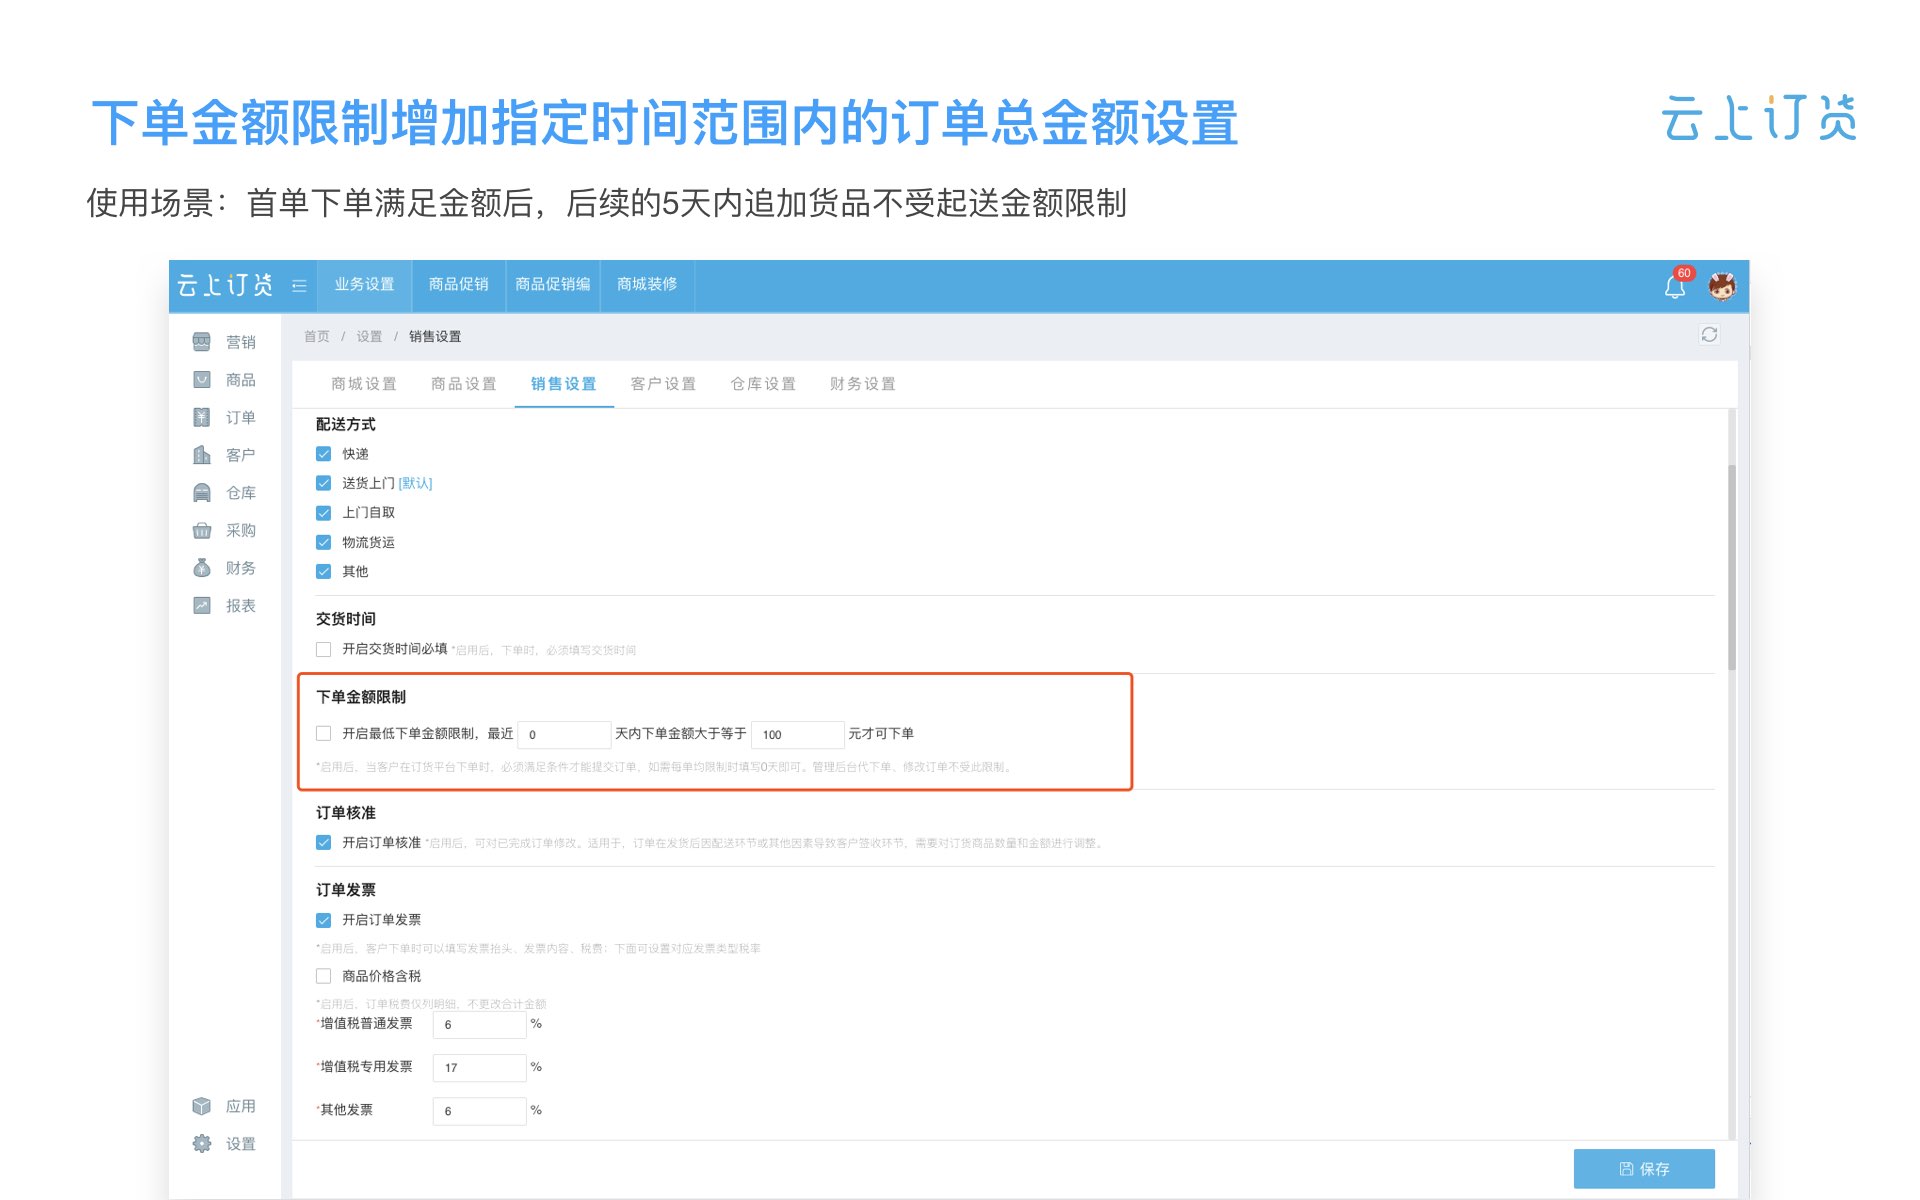Open the 业务设置 top tab
The height and width of the screenshot is (1200, 1920).
(x=365, y=285)
